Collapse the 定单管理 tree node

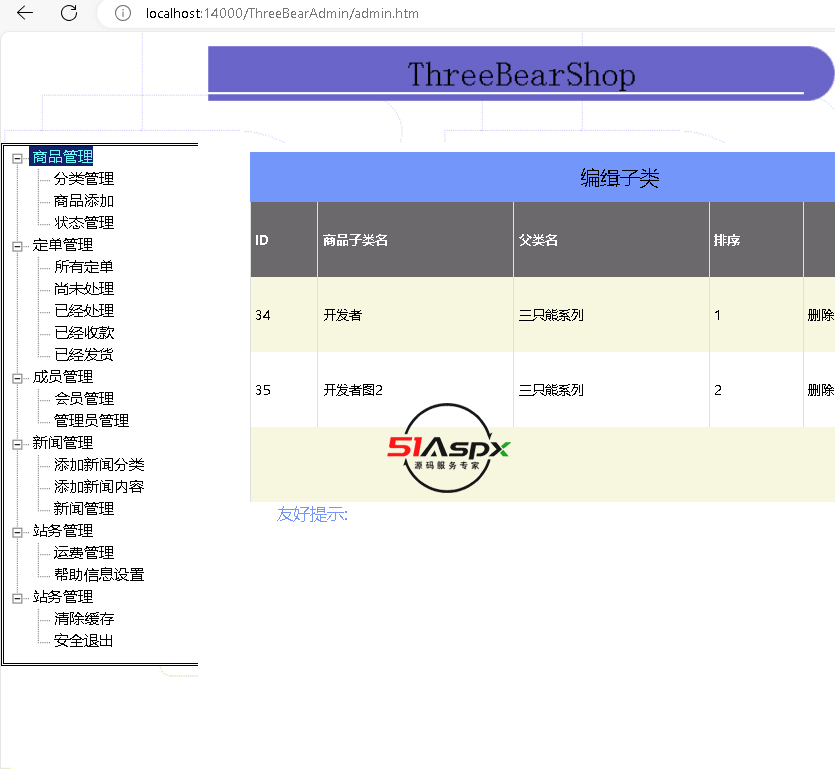pyautogui.click(x=17, y=245)
